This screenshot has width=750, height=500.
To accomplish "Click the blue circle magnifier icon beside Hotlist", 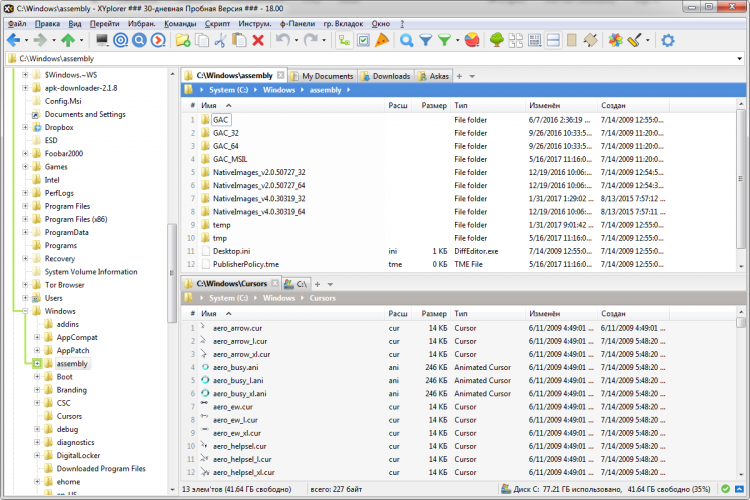I will (139, 40).
